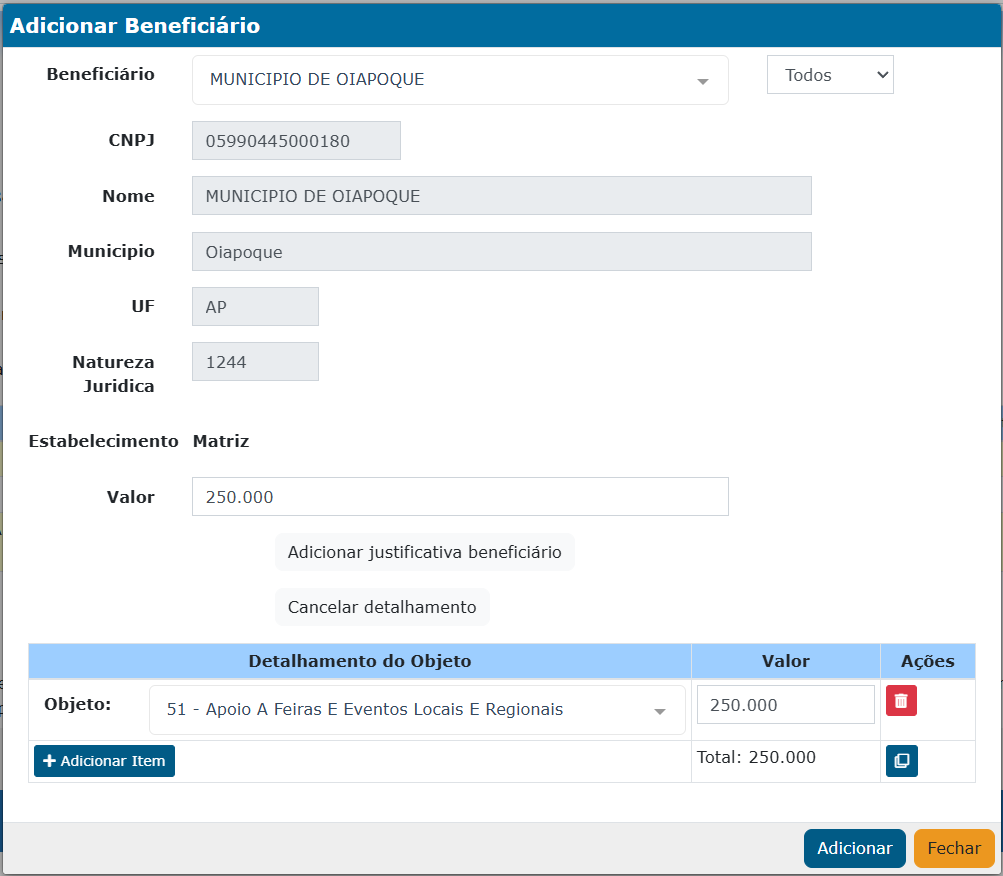Screen dimensions: 1003x876
Task: Click the Total: 250.000 text
Action: click(x=756, y=757)
